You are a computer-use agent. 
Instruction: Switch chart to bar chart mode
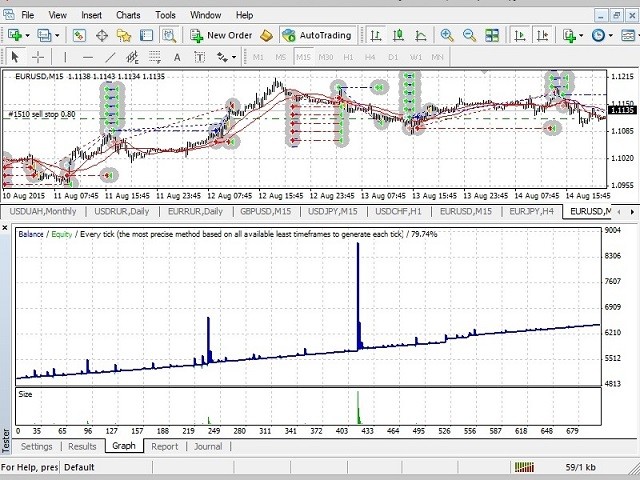(x=376, y=36)
